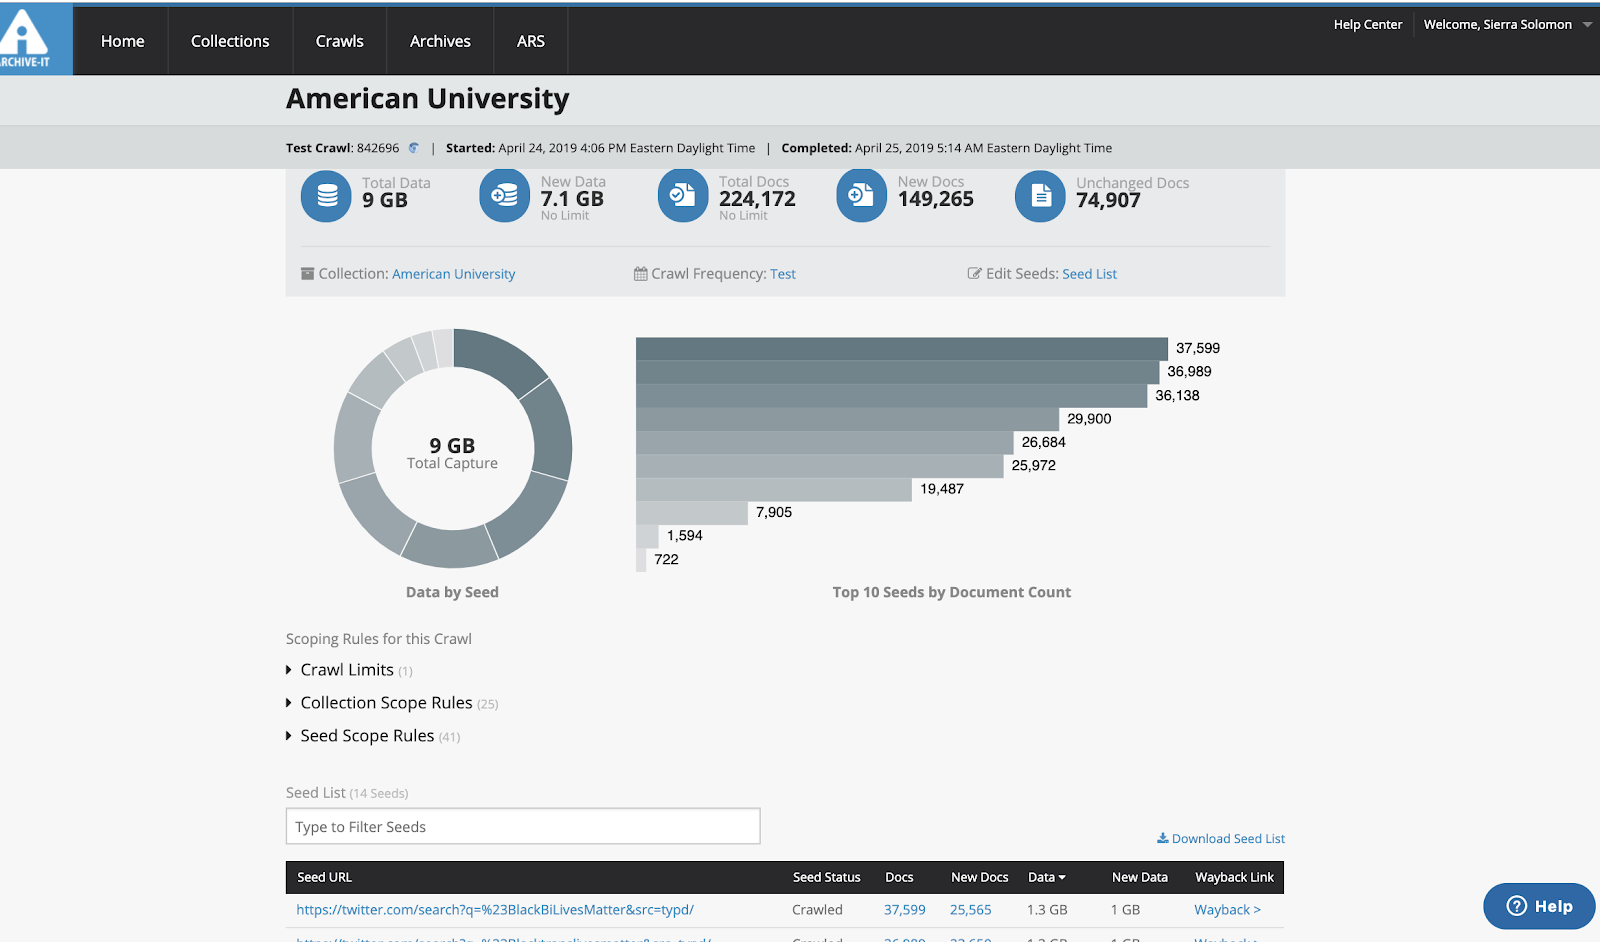Click the Unchanged Docs icon
1600x942 pixels.
click(1041, 196)
